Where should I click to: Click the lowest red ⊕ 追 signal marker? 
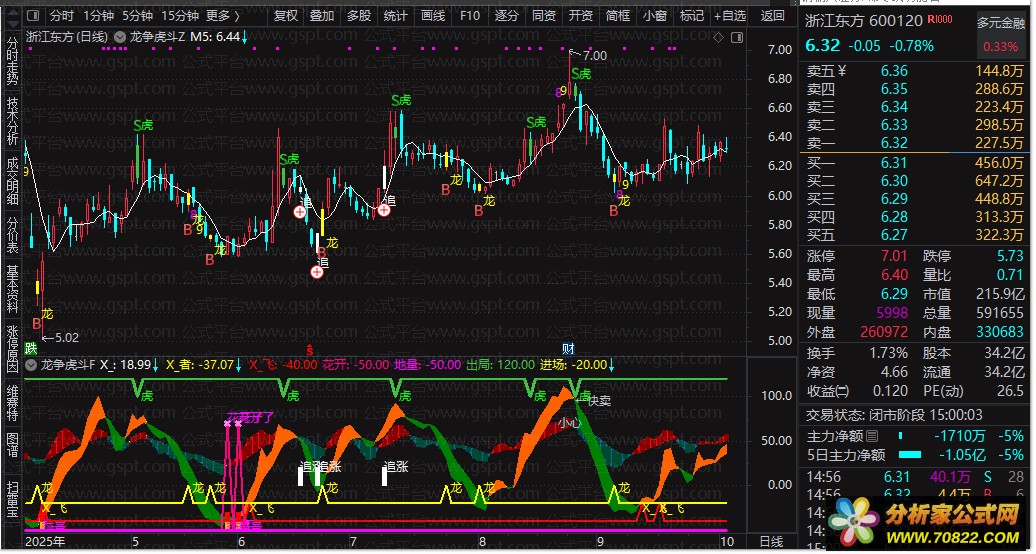(318, 272)
